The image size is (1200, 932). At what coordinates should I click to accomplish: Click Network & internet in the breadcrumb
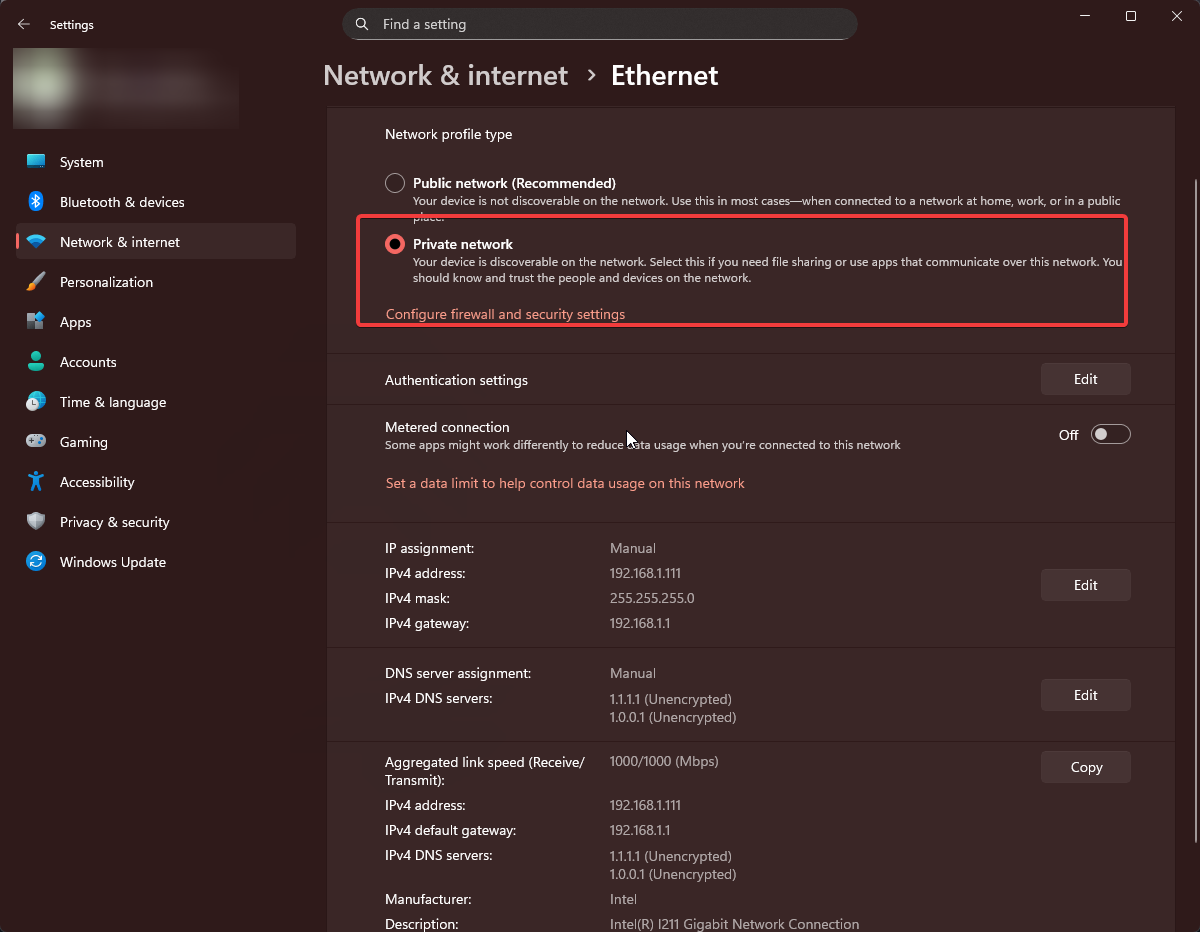(x=445, y=75)
